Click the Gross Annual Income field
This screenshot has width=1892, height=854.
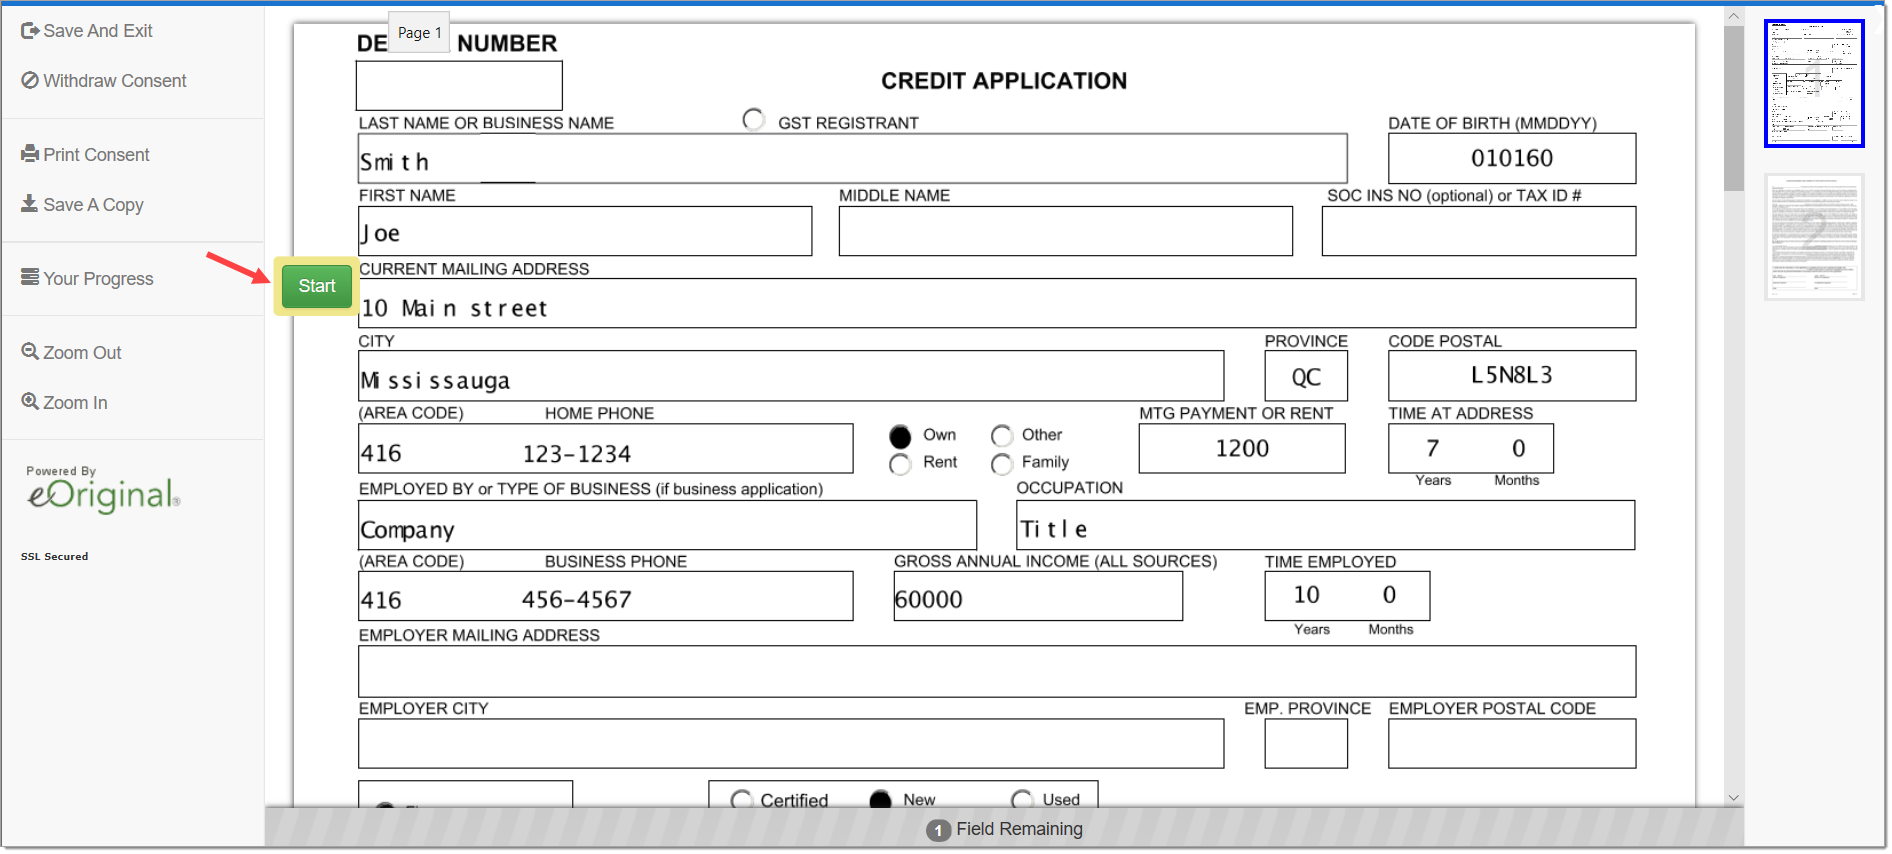(1038, 596)
